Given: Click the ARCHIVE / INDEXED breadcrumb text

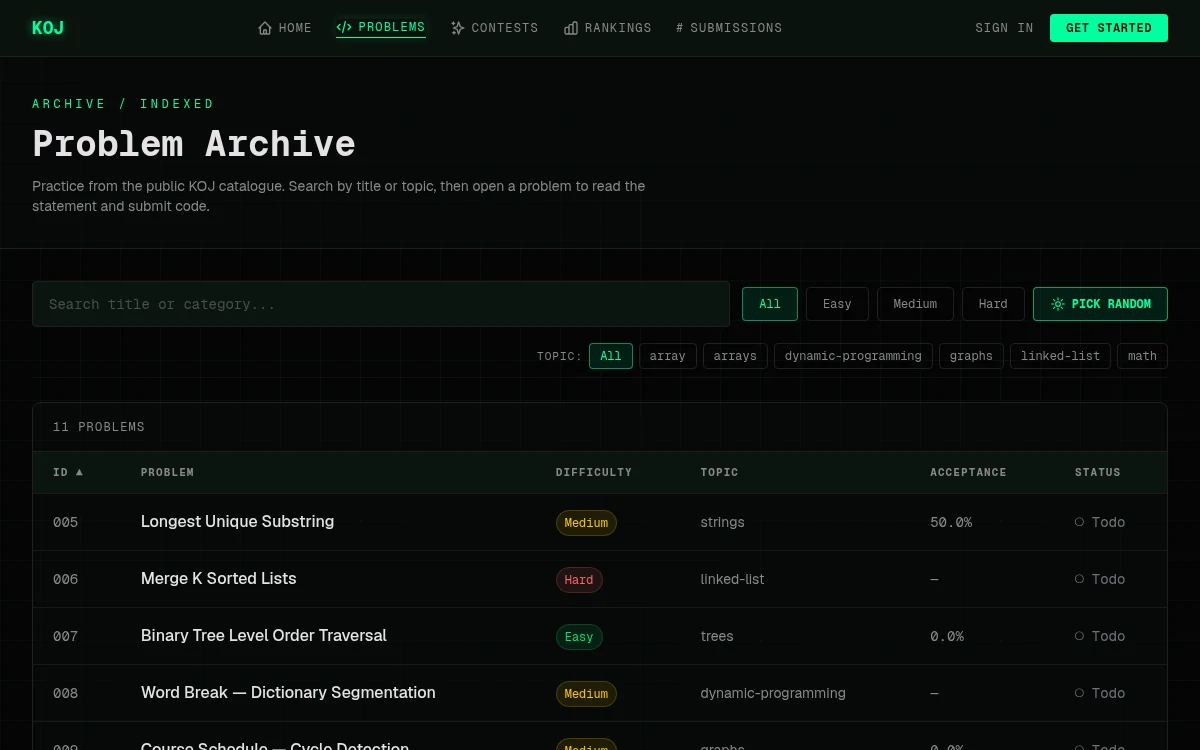Looking at the screenshot, I should click(123, 104).
